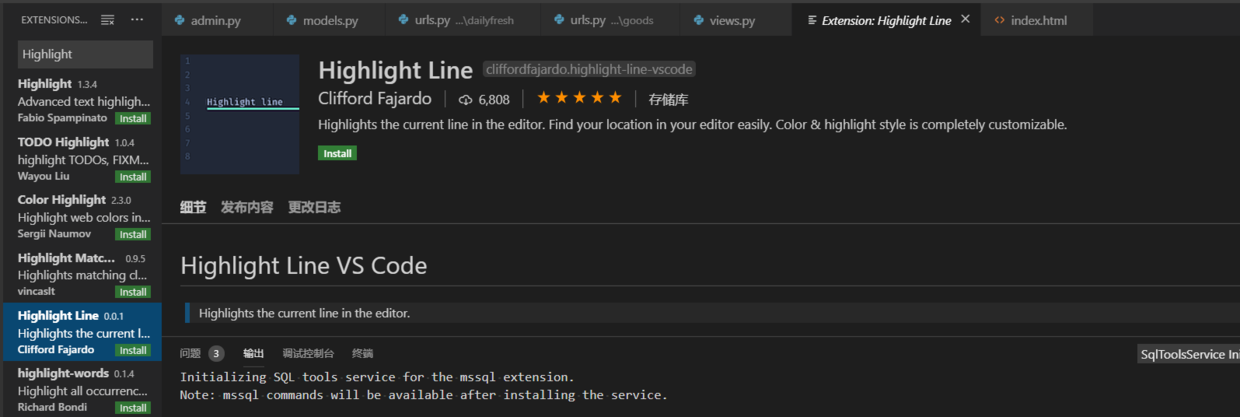The image size is (1240, 417).
Task: Open the 细节 details tab
Action: coord(193,207)
